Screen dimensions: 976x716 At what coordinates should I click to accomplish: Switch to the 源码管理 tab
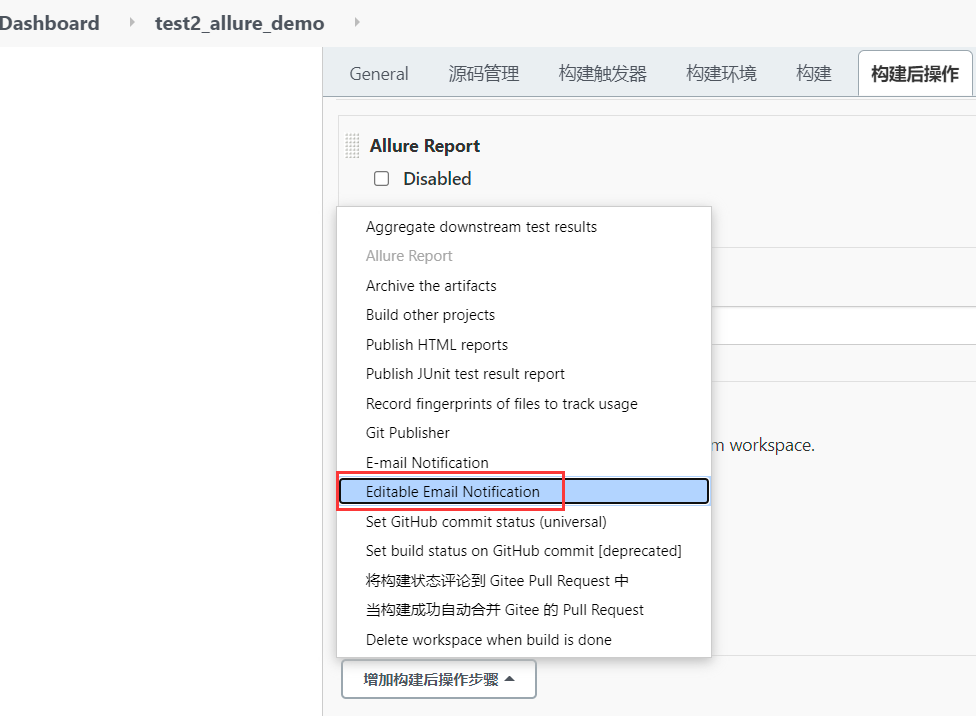484,73
